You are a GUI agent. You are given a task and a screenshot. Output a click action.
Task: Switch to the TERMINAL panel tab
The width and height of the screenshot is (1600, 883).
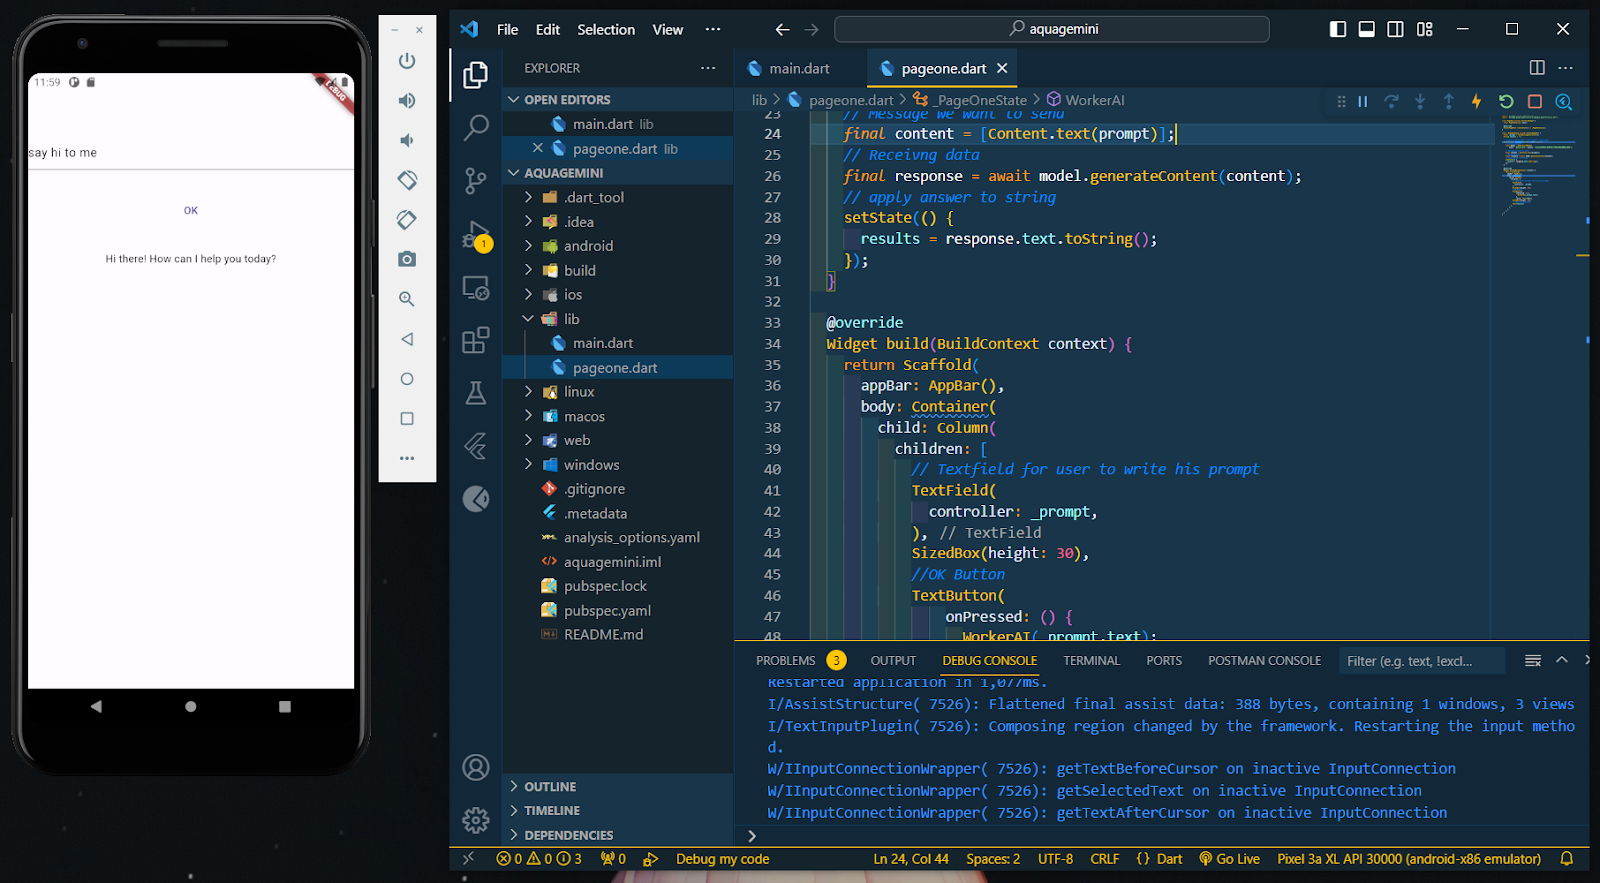pyautogui.click(x=1091, y=660)
